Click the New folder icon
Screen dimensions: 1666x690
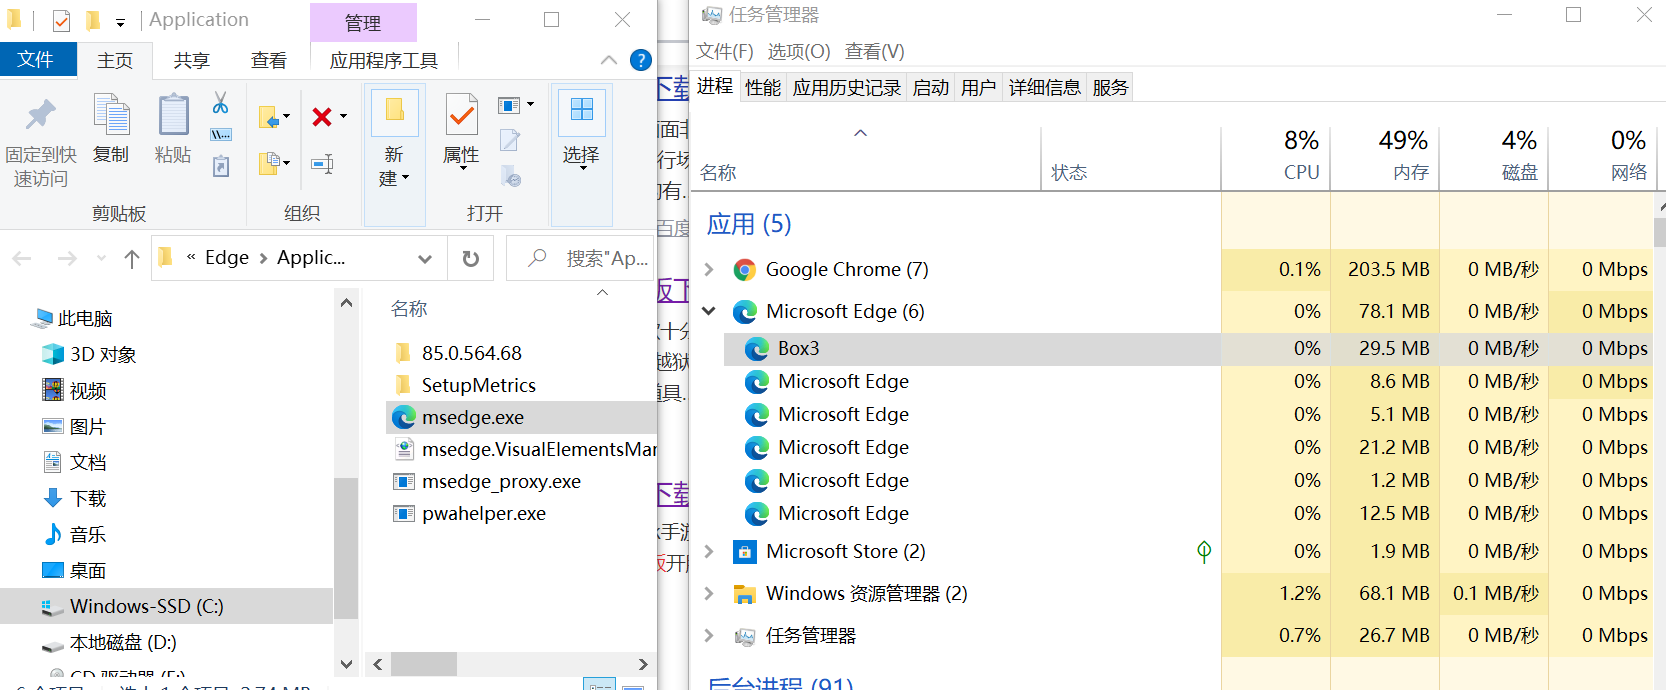point(395,110)
